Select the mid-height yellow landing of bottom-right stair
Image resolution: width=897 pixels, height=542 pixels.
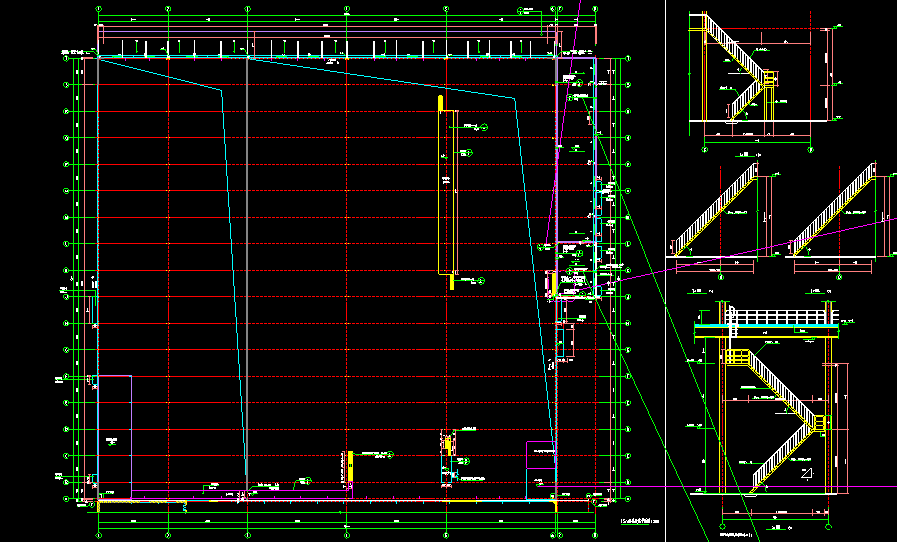coord(820,424)
